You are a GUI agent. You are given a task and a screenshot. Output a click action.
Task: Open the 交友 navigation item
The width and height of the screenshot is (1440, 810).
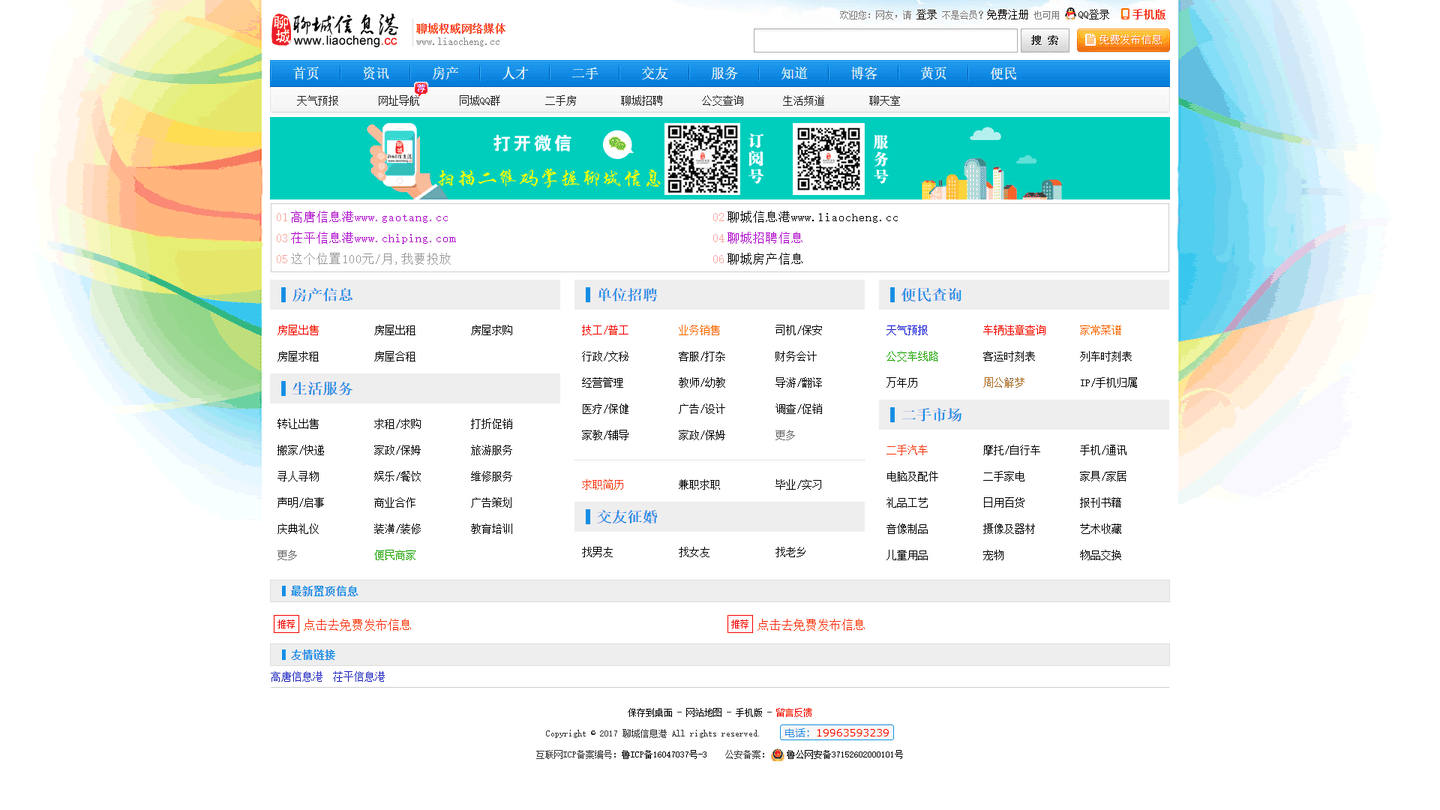point(655,74)
